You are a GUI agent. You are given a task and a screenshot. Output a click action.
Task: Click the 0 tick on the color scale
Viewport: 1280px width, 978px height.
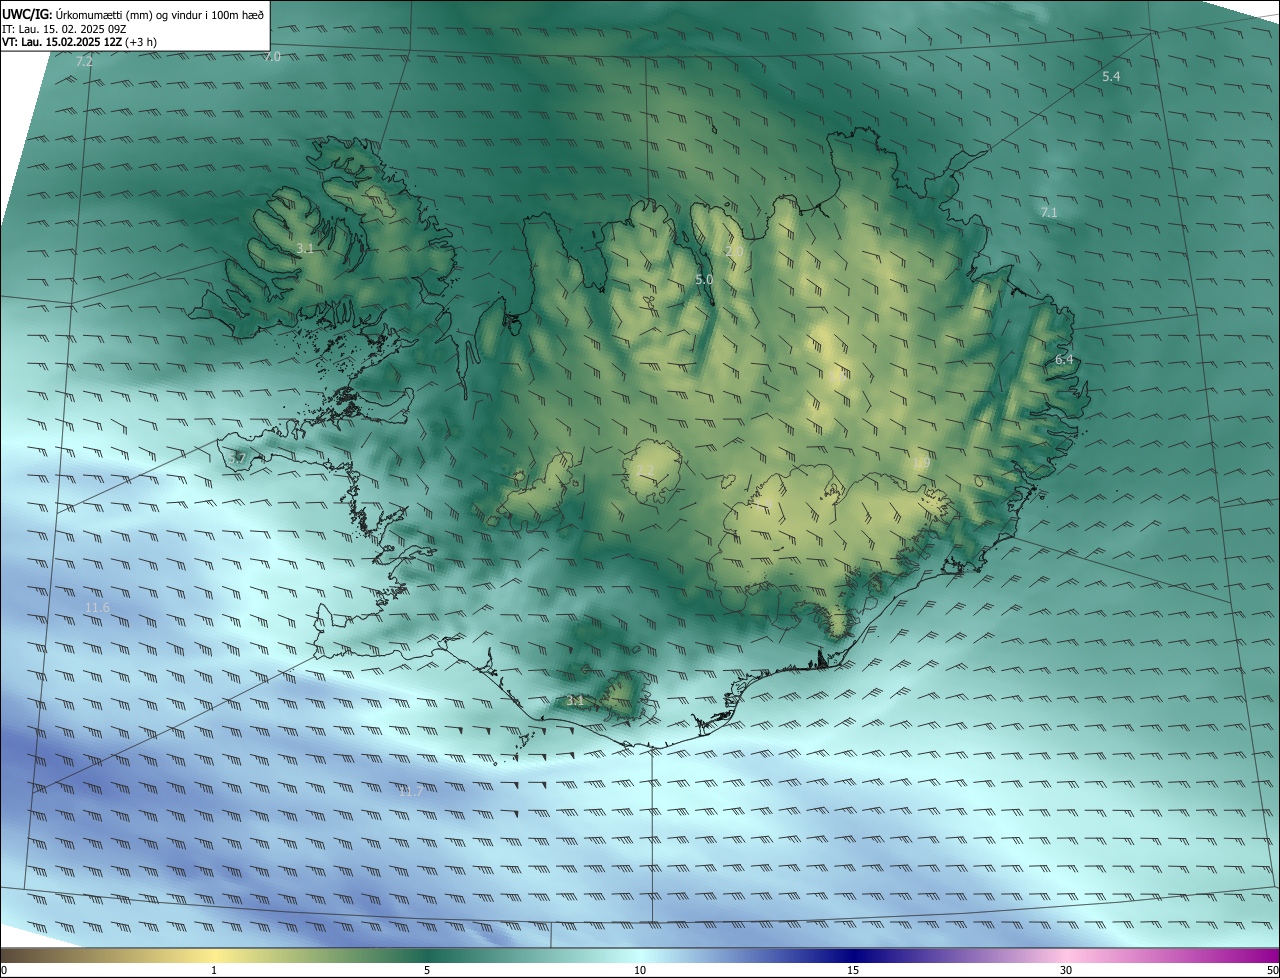[4, 970]
